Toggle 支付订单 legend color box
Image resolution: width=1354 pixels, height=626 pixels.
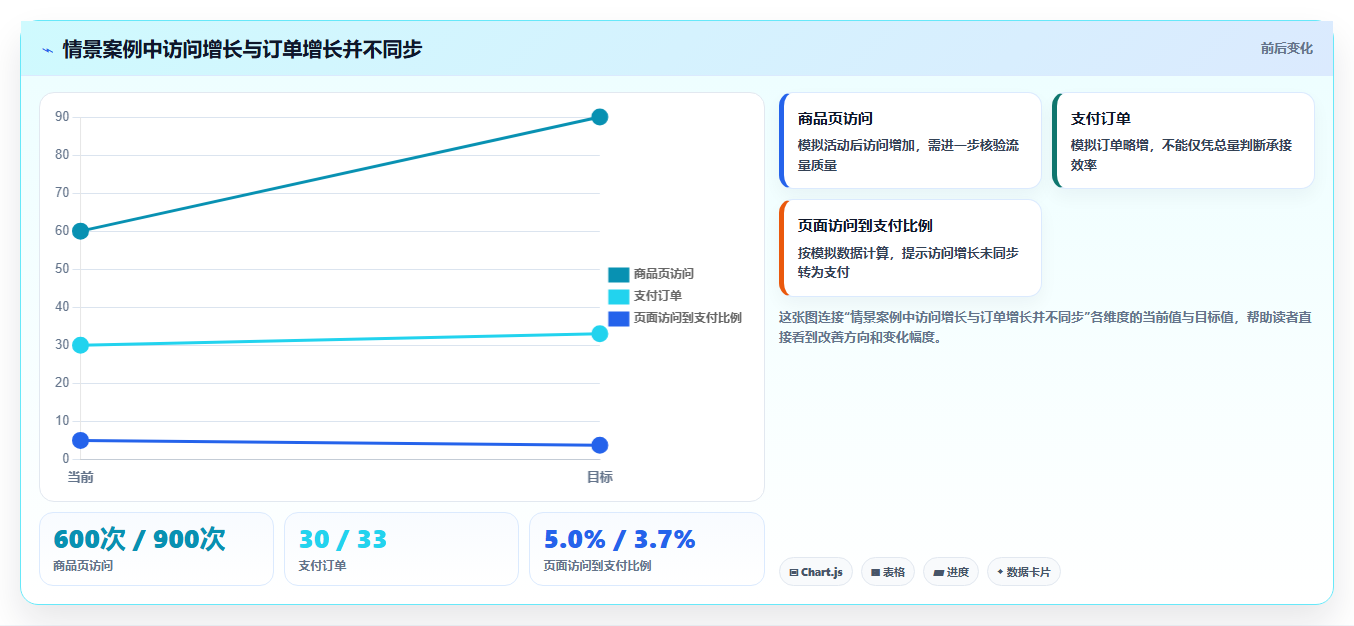pos(618,296)
